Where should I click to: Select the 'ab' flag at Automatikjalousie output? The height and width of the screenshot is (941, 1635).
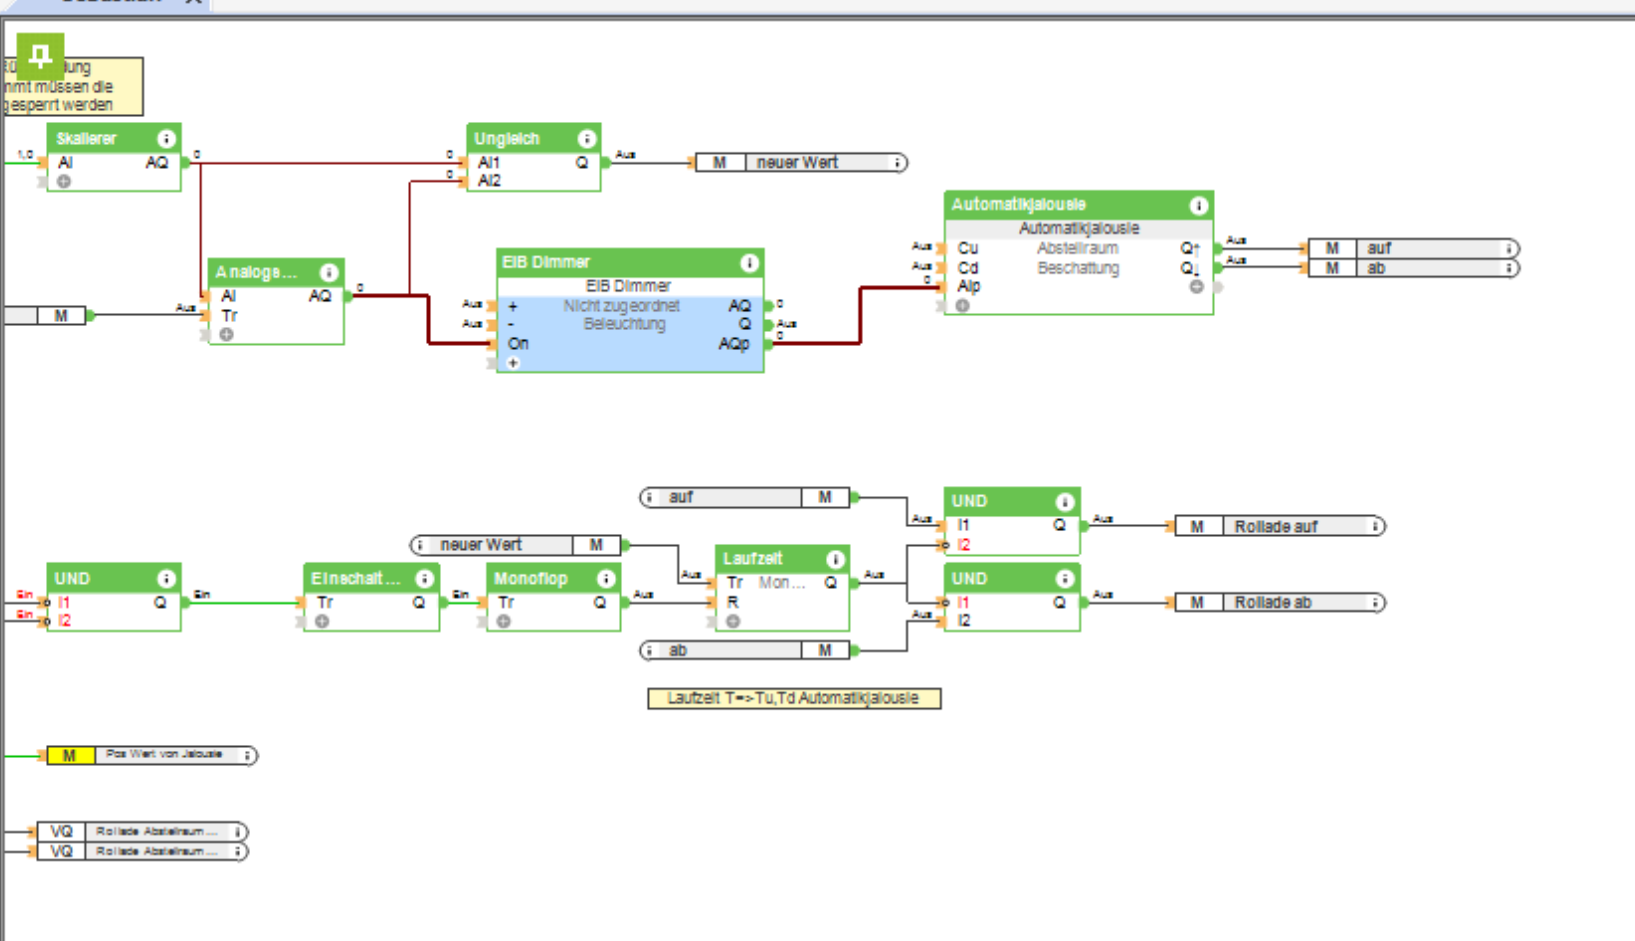tap(1414, 268)
